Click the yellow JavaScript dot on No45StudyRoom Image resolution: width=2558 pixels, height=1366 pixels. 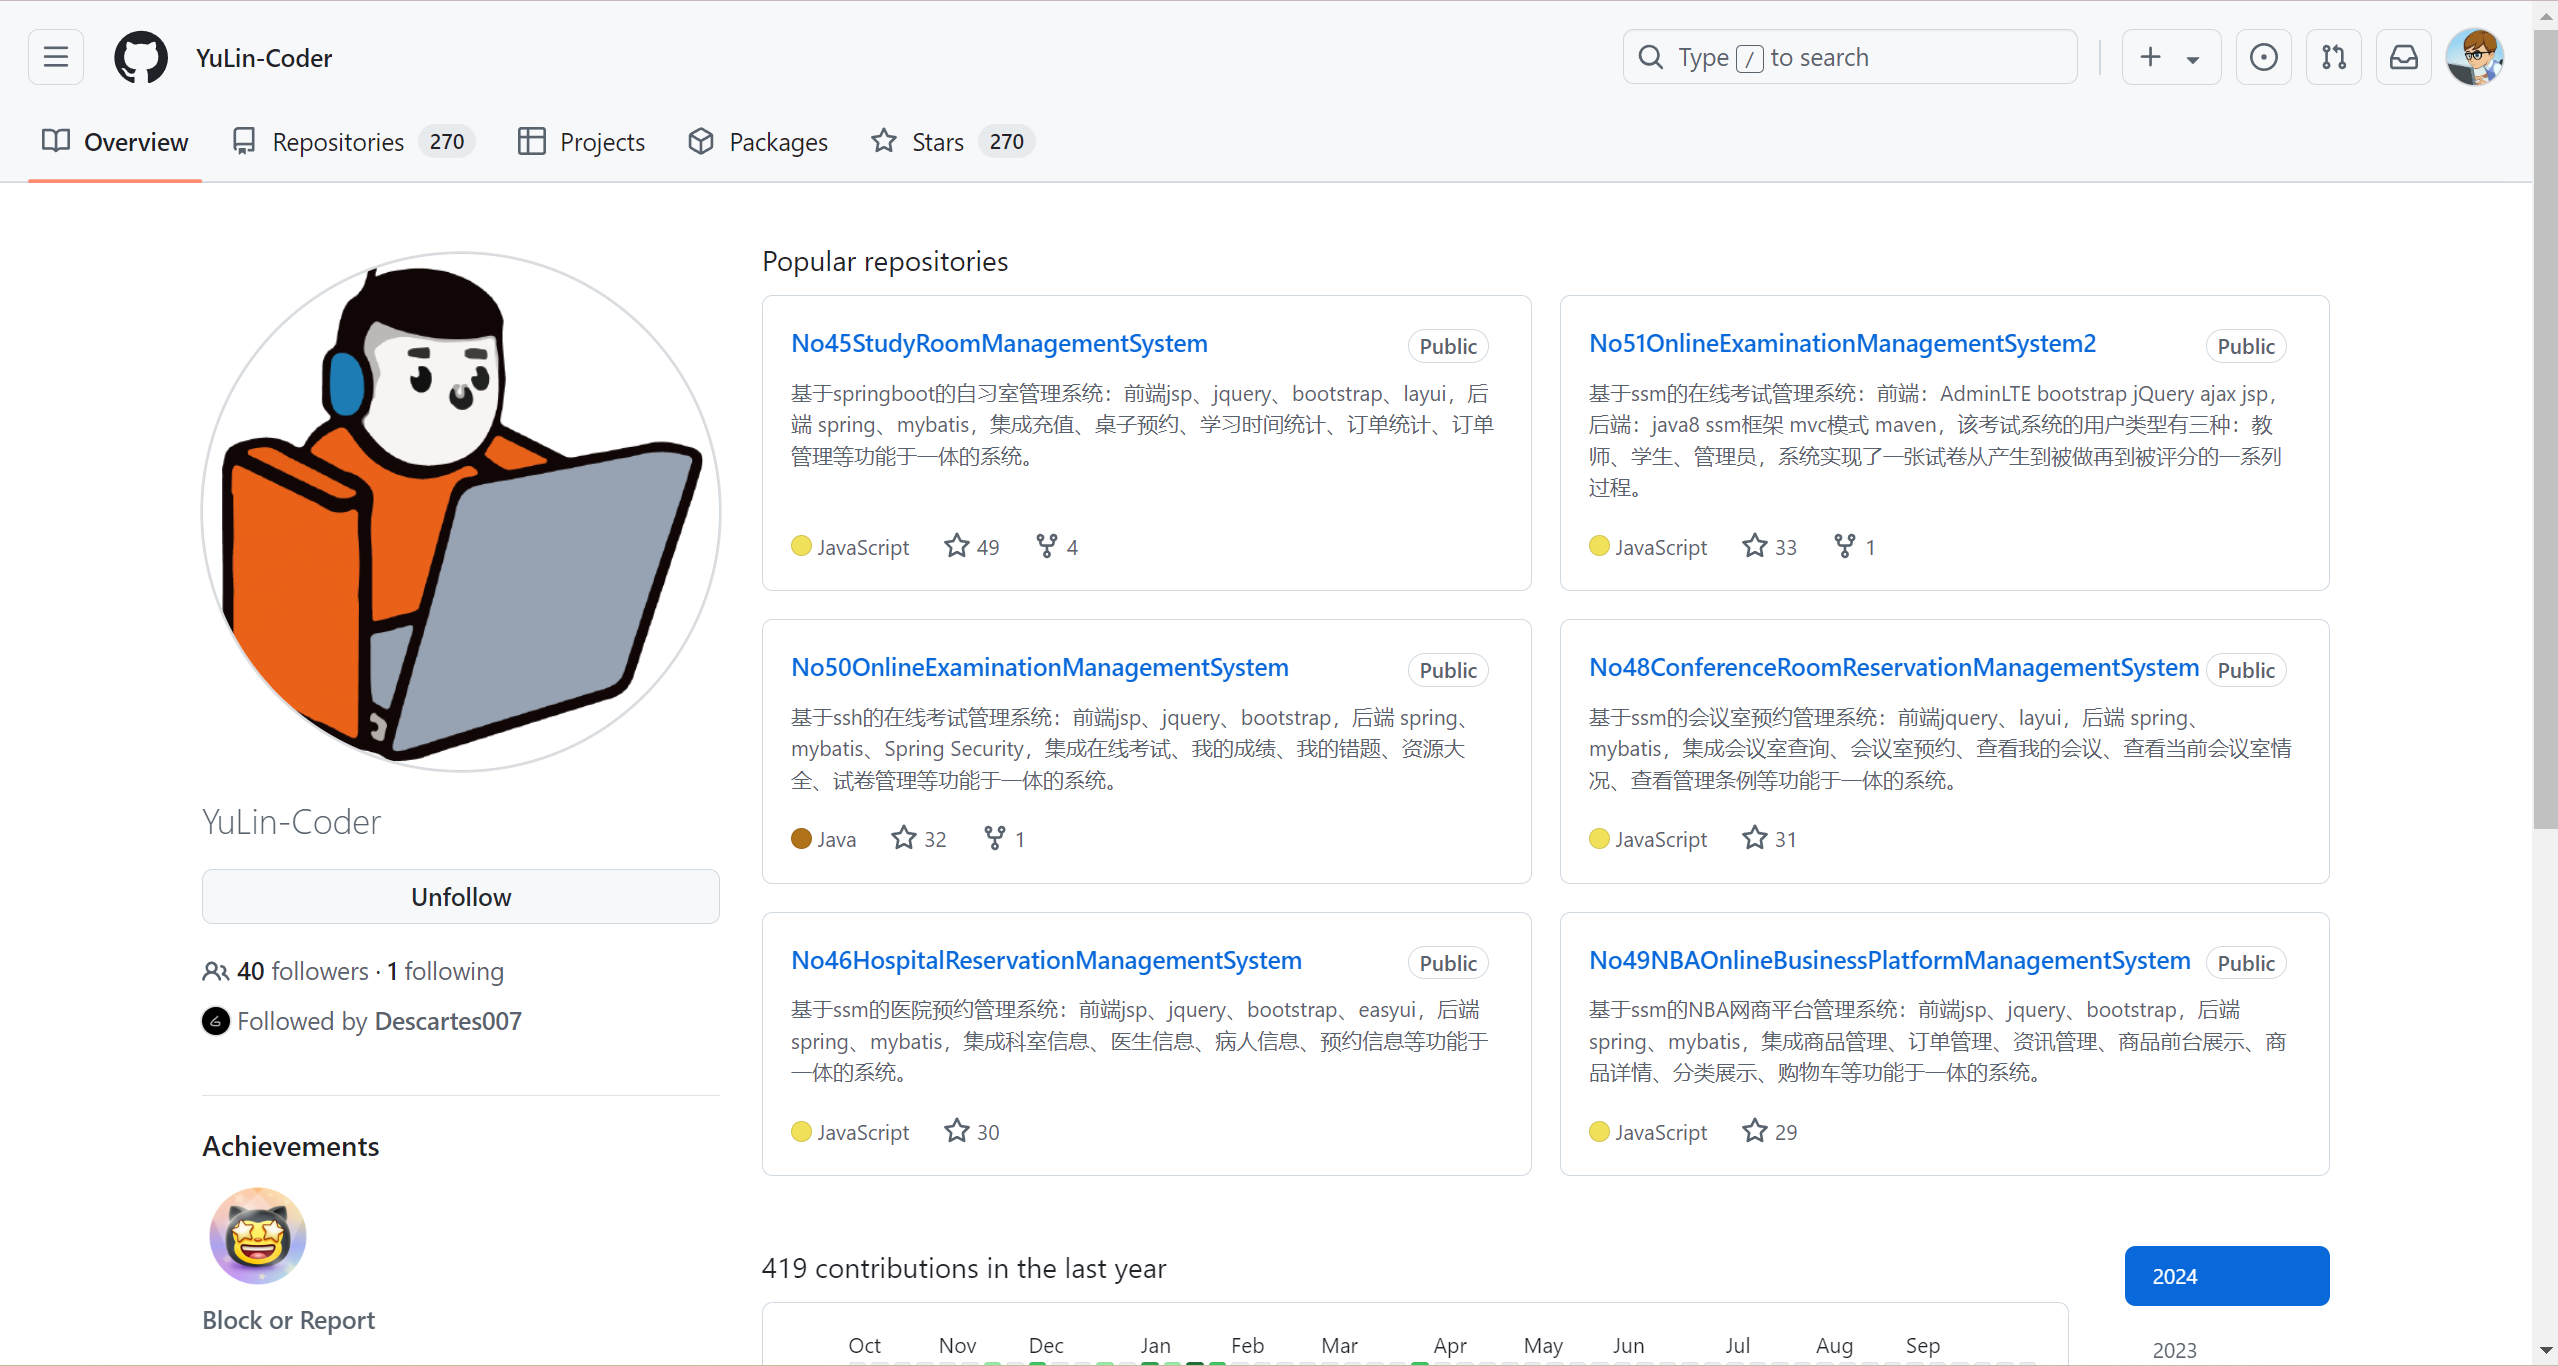pyautogui.click(x=801, y=546)
